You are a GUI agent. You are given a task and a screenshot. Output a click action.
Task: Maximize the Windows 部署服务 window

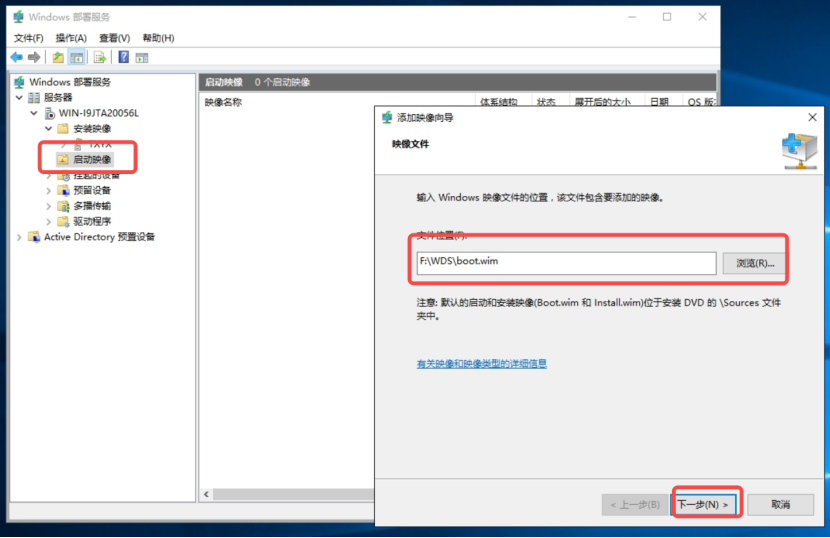667,17
